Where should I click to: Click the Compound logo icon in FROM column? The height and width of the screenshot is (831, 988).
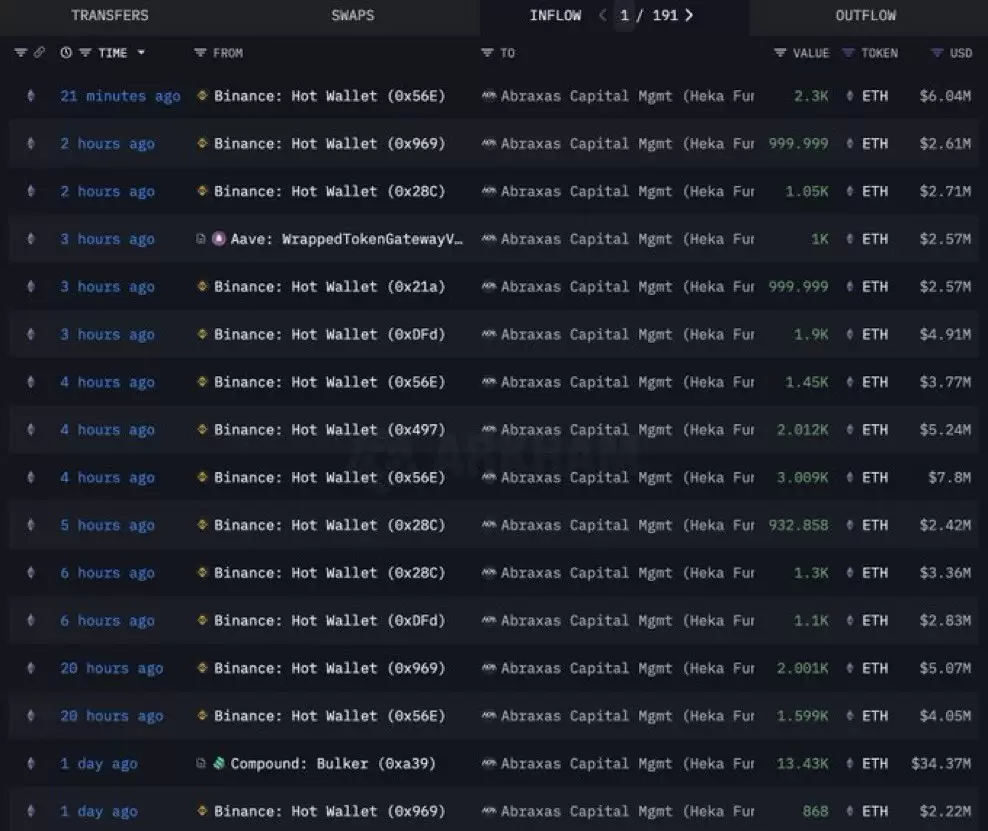pos(219,764)
